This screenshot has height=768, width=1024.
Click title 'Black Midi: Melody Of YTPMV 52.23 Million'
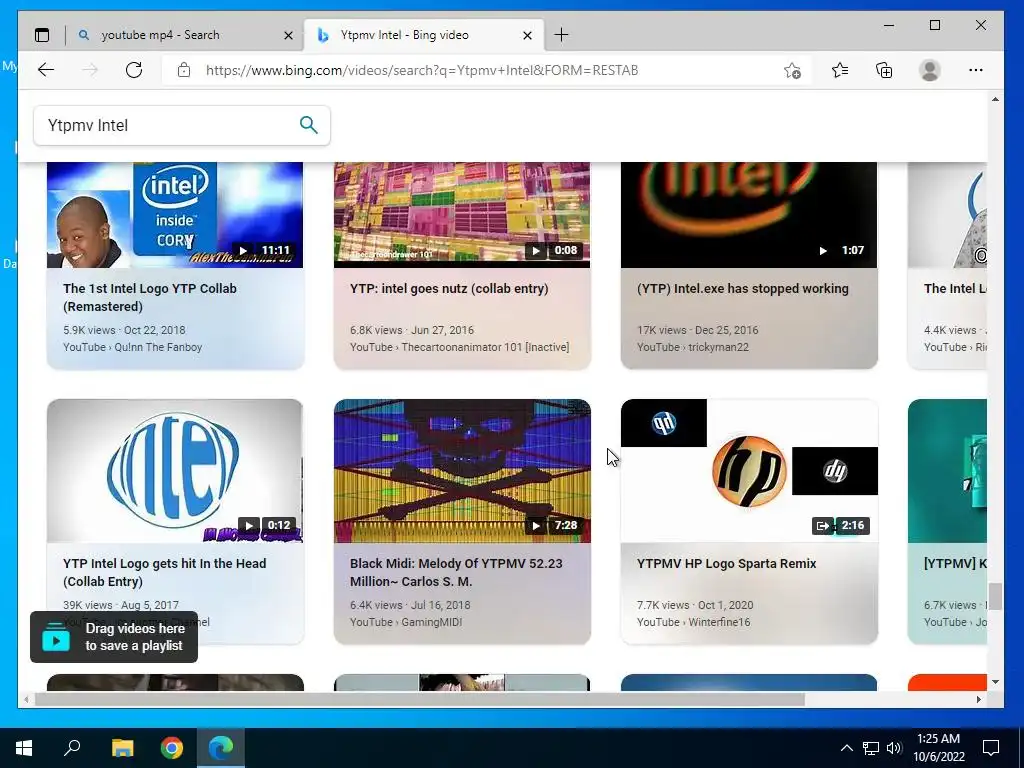pyautogui.click(x=456, y=572)
